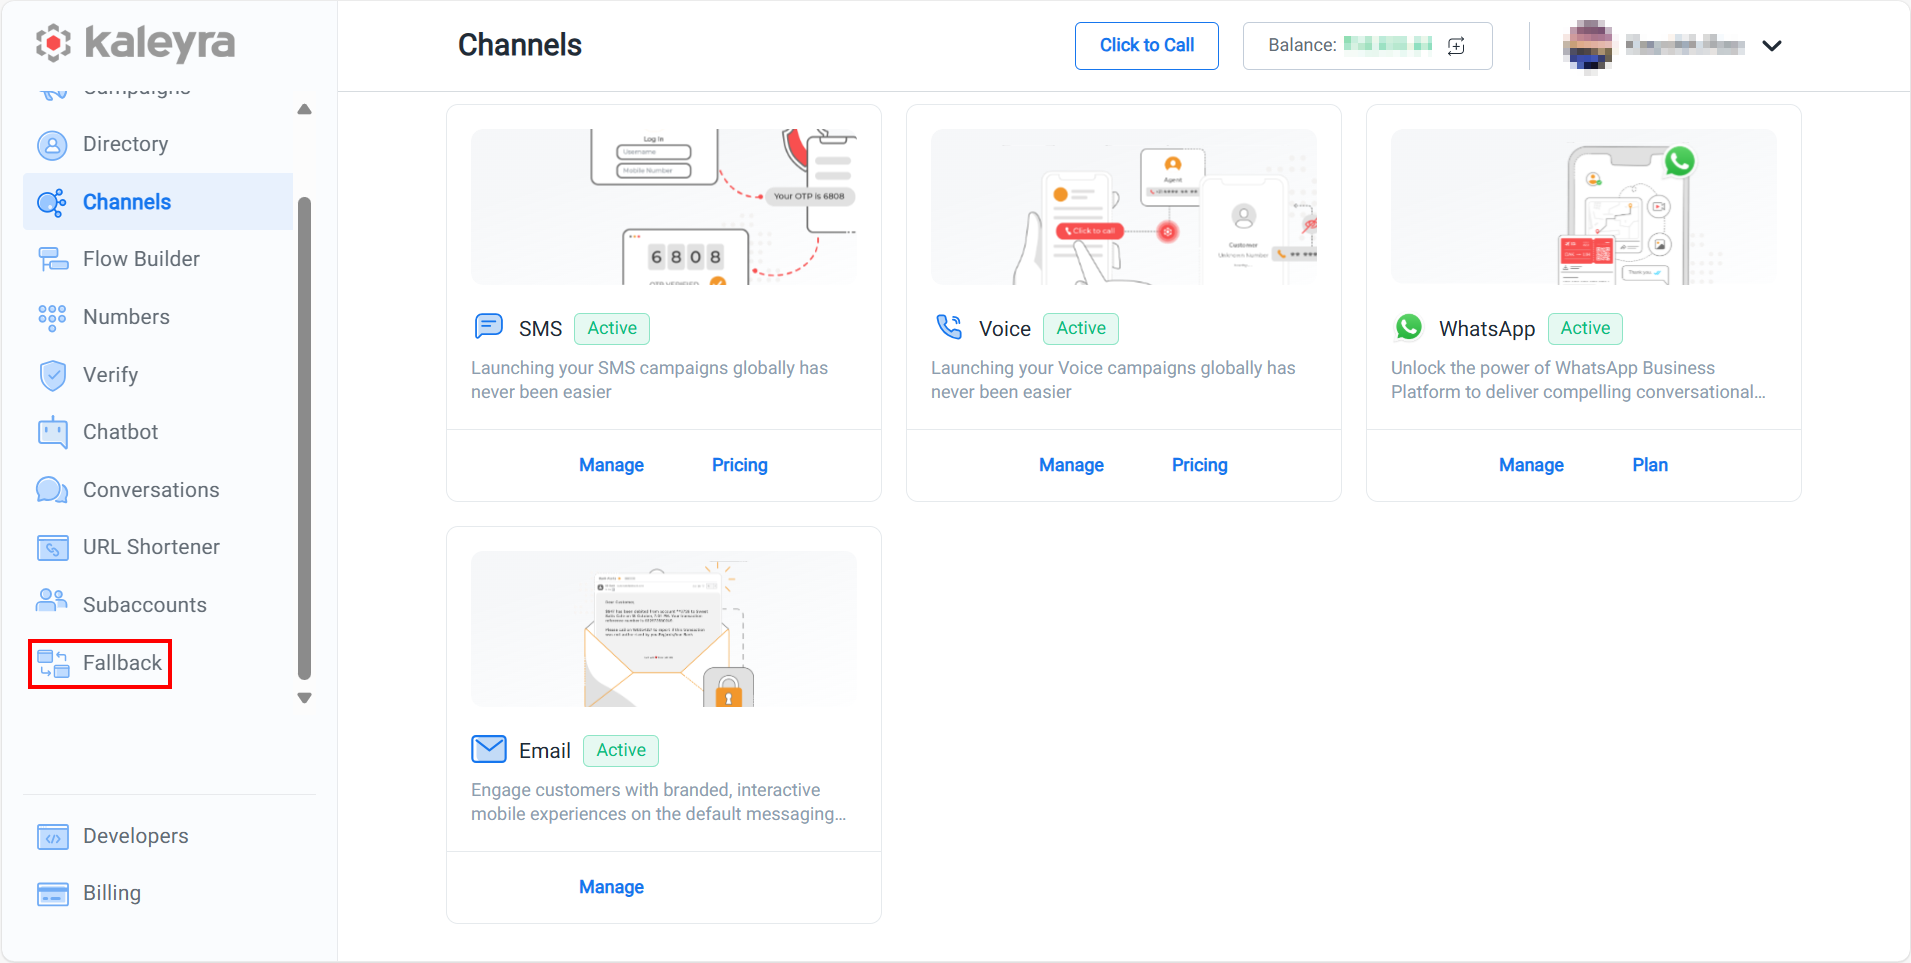Click the Verify shield icon
Viewport: 1911px width, 963px height.
[x=52, y=375]
